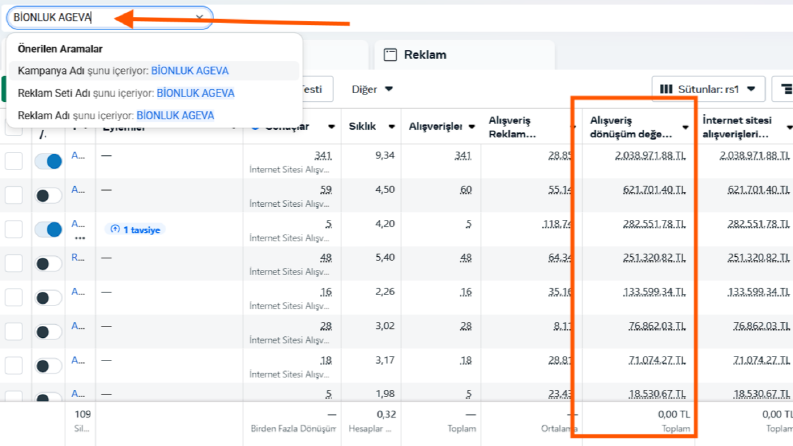Click conversion value 133.599,34 TL in dönüşüm column

pos(654,292)
